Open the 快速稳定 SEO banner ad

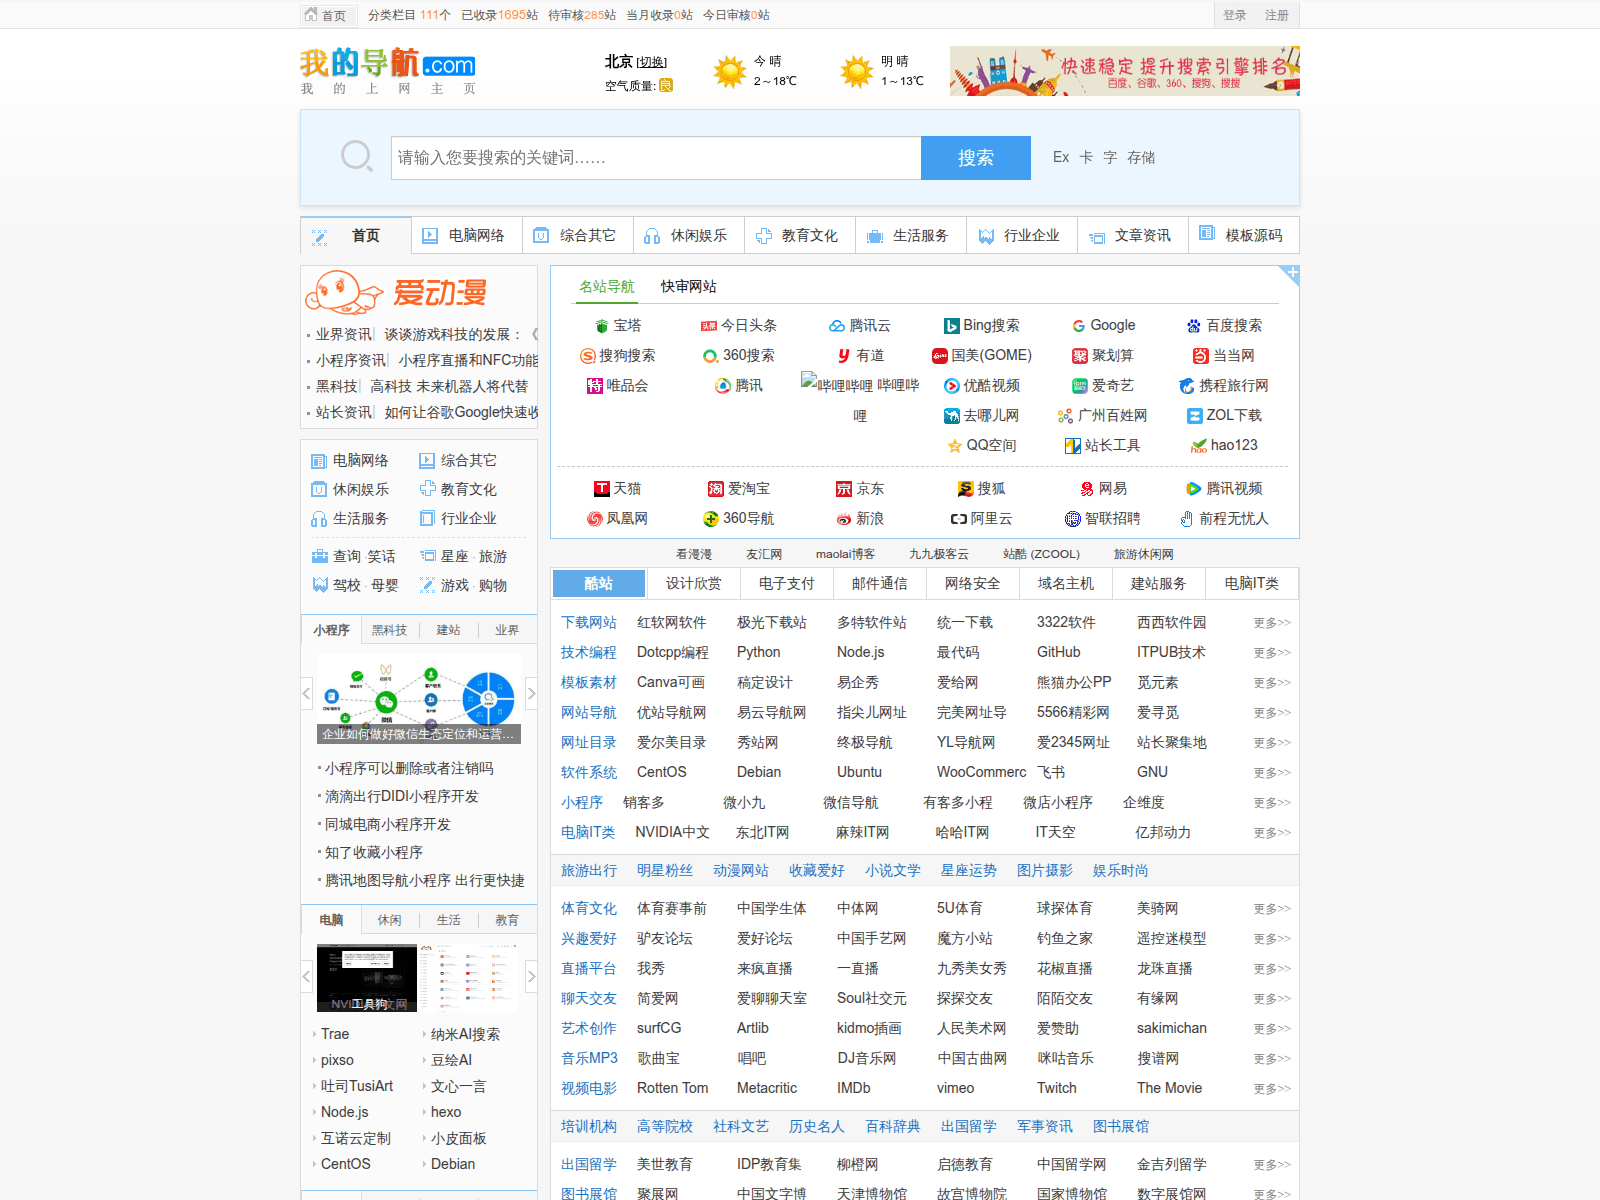click(1124, 71)
